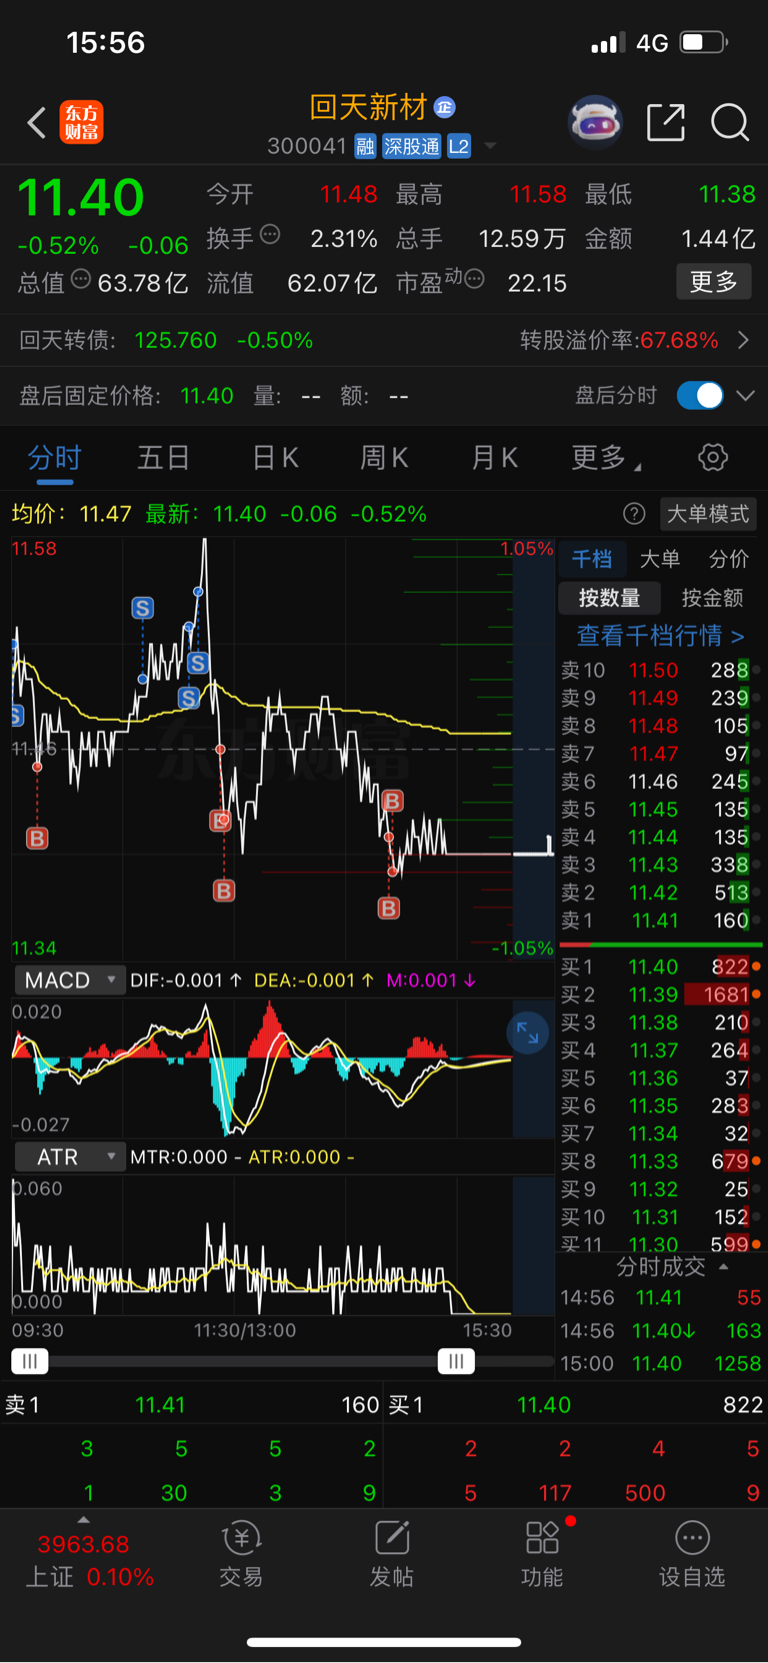The height and width of the screenshot is (1663, 768).
Task: Switch to 月K tab
Action: [494, 458]
